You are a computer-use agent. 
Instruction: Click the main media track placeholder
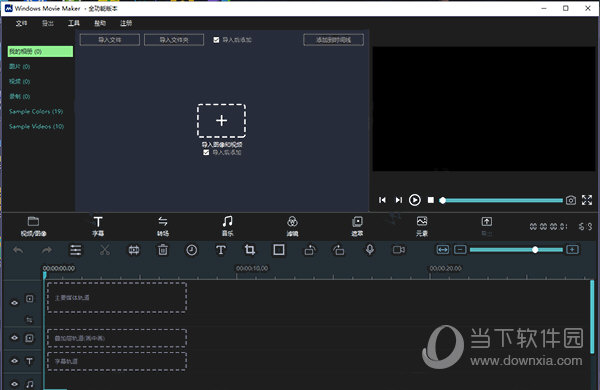[x=117, y=298]
